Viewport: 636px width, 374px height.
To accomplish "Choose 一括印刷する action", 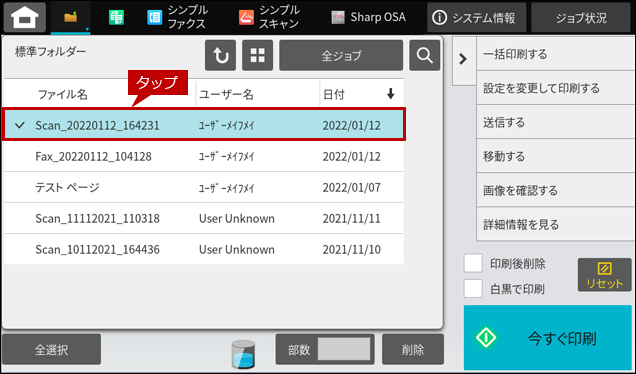I will coord(556,54).
